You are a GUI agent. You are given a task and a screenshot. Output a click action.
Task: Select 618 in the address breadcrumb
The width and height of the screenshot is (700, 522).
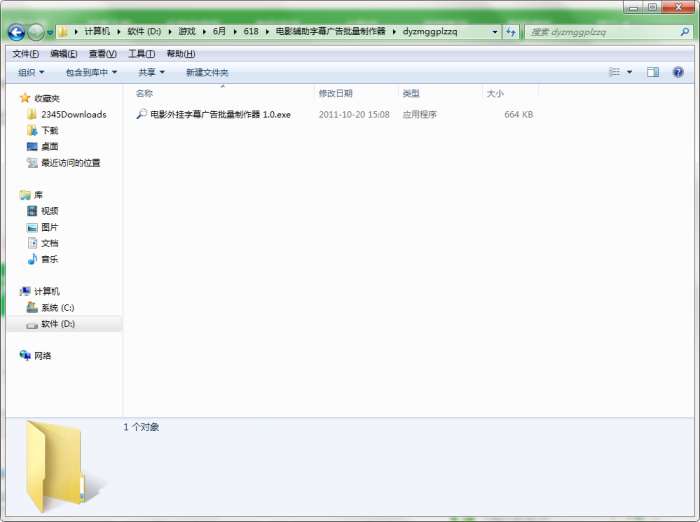(x=251, y=31)
